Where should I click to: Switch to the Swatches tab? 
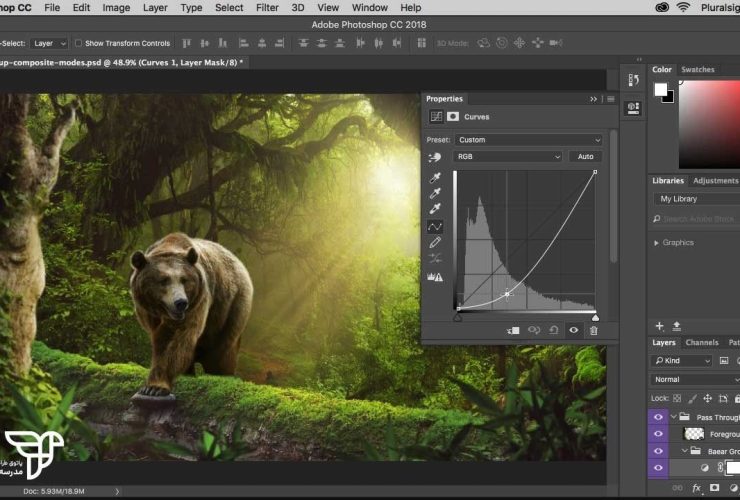pos(698,69)
